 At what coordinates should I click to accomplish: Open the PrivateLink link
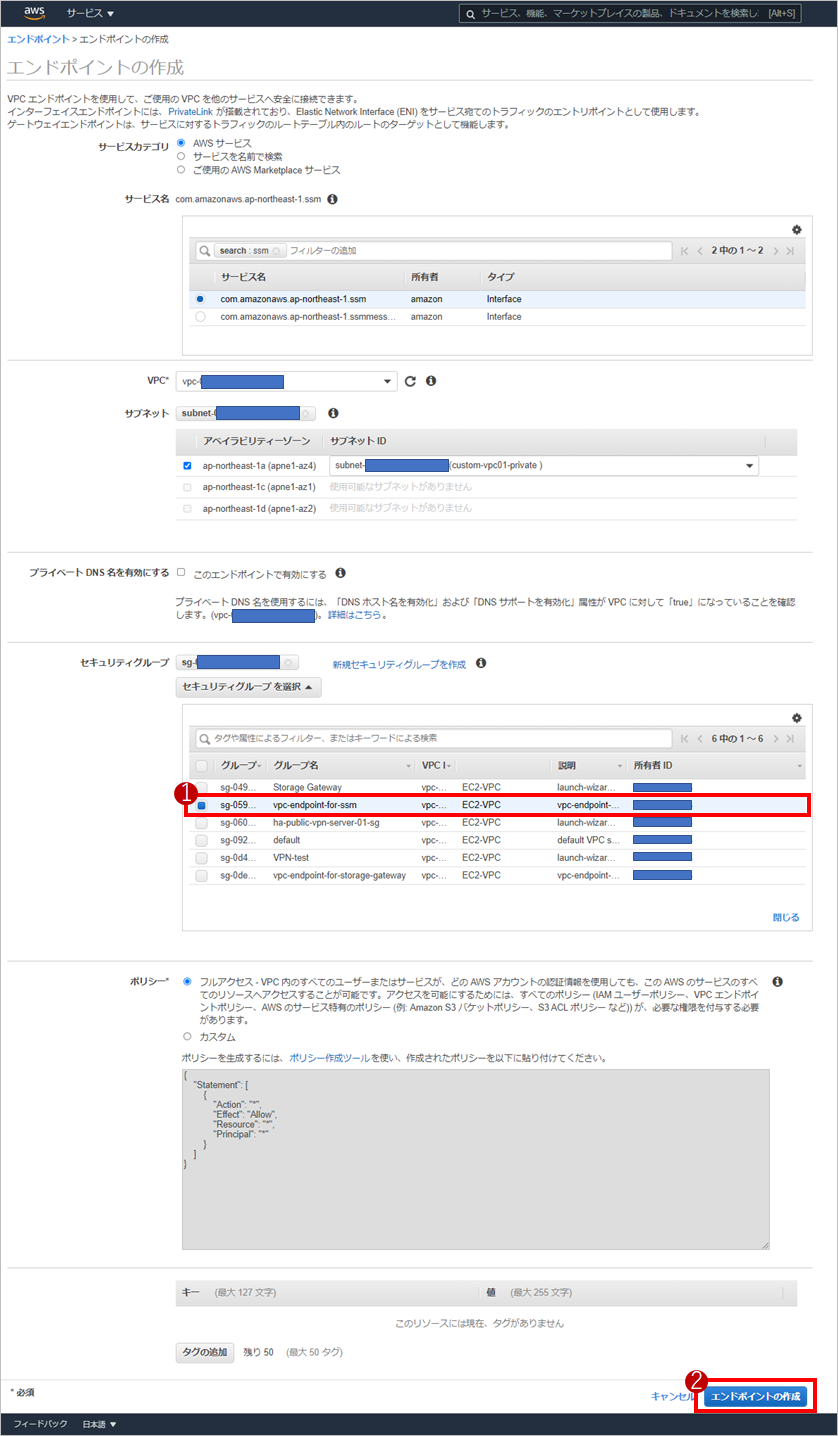tap(190, 112)
